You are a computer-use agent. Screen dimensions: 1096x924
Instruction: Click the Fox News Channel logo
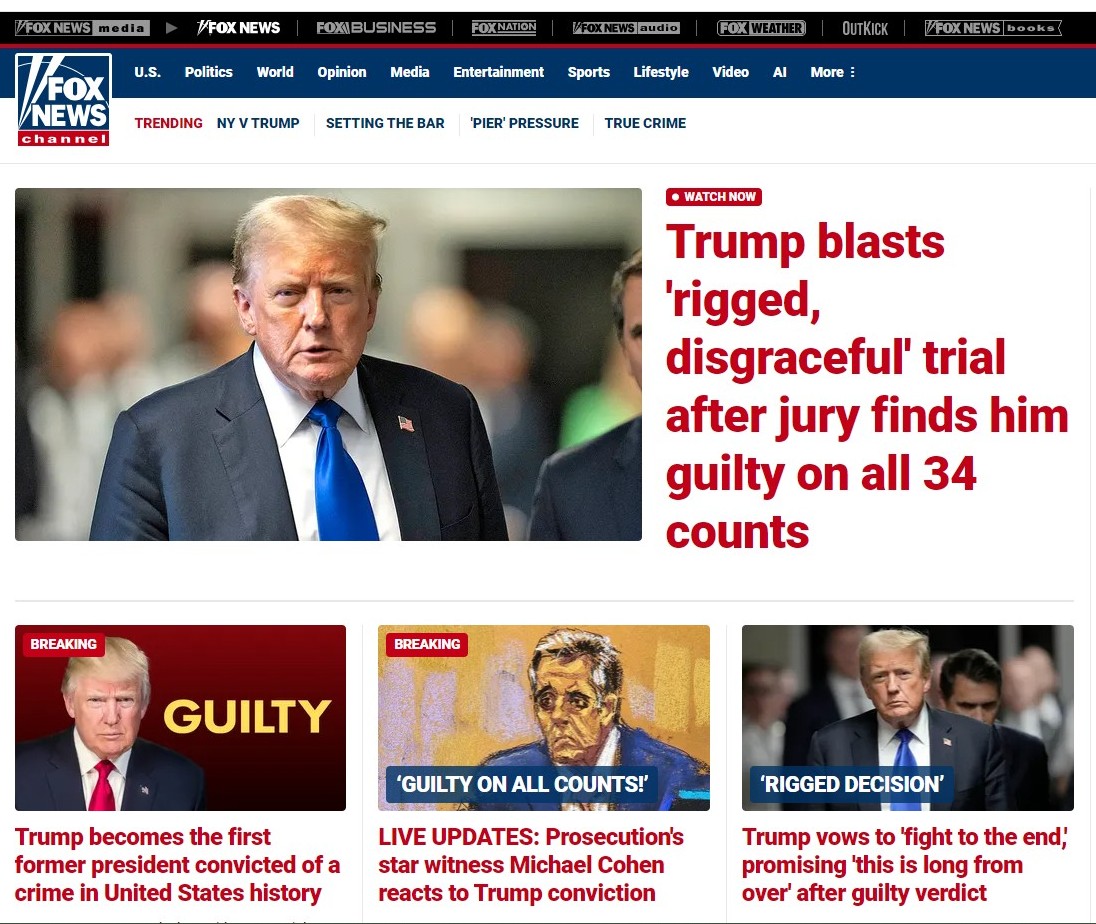[x=63, y=99]
